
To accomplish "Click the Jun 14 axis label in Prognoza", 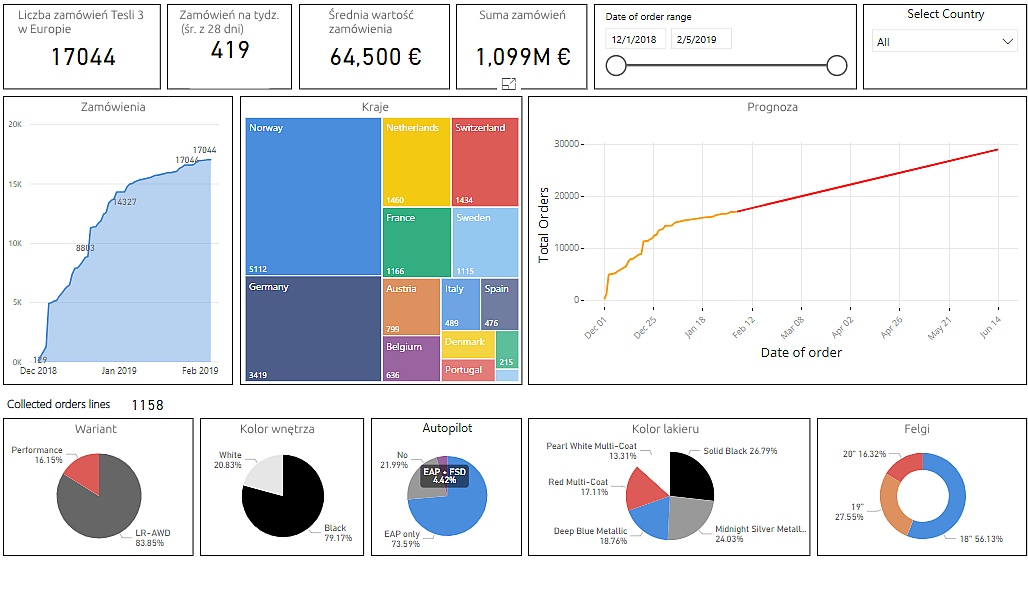I will (990, 327).
